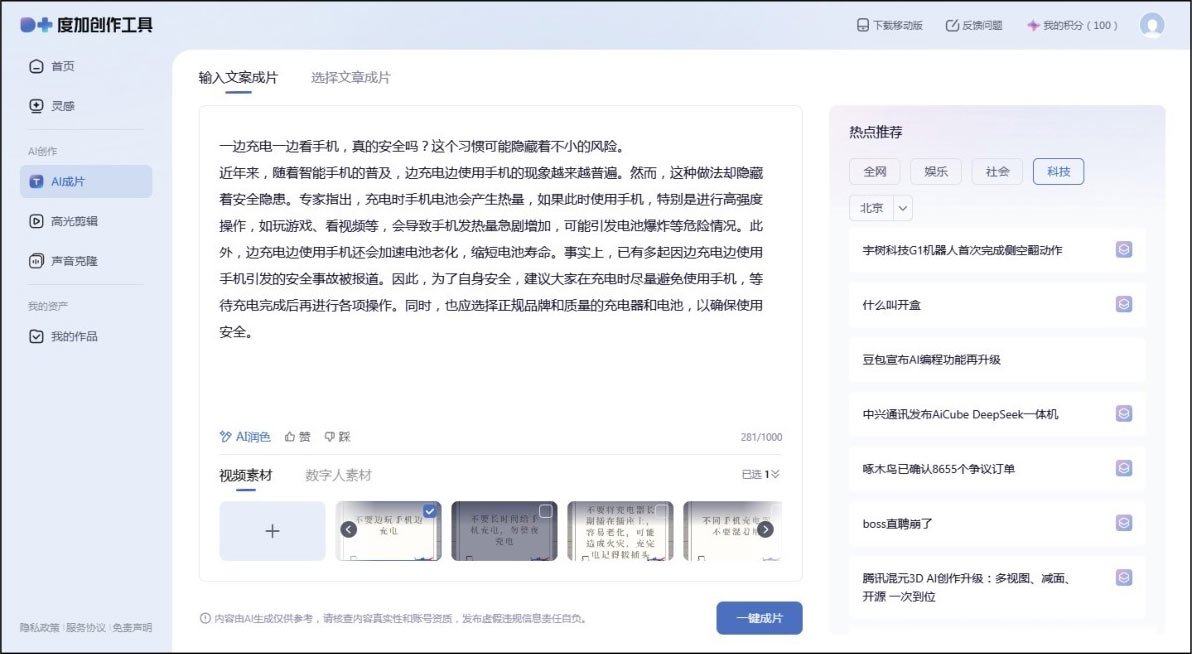The image size is (1192, 654).
Task: Click the AI润色 polish icon
Action: point(226,437)
